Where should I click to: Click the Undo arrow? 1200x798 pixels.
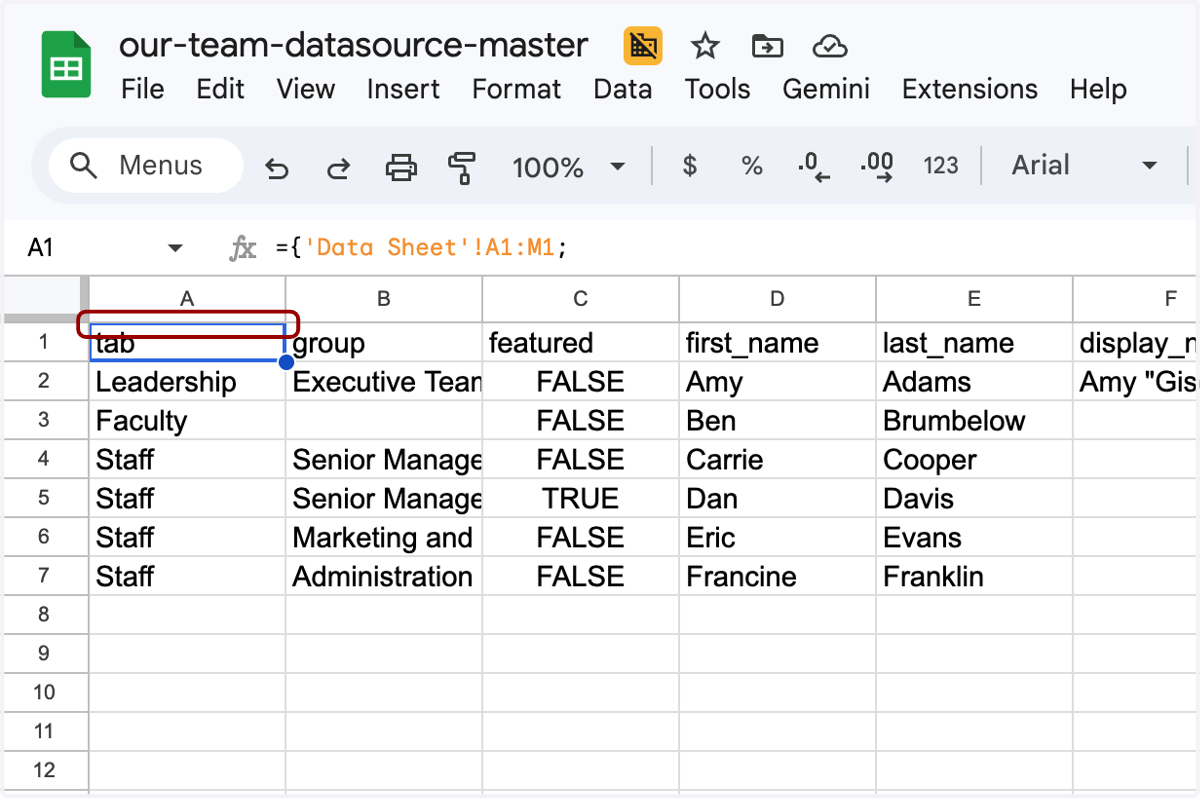(276, 167)
